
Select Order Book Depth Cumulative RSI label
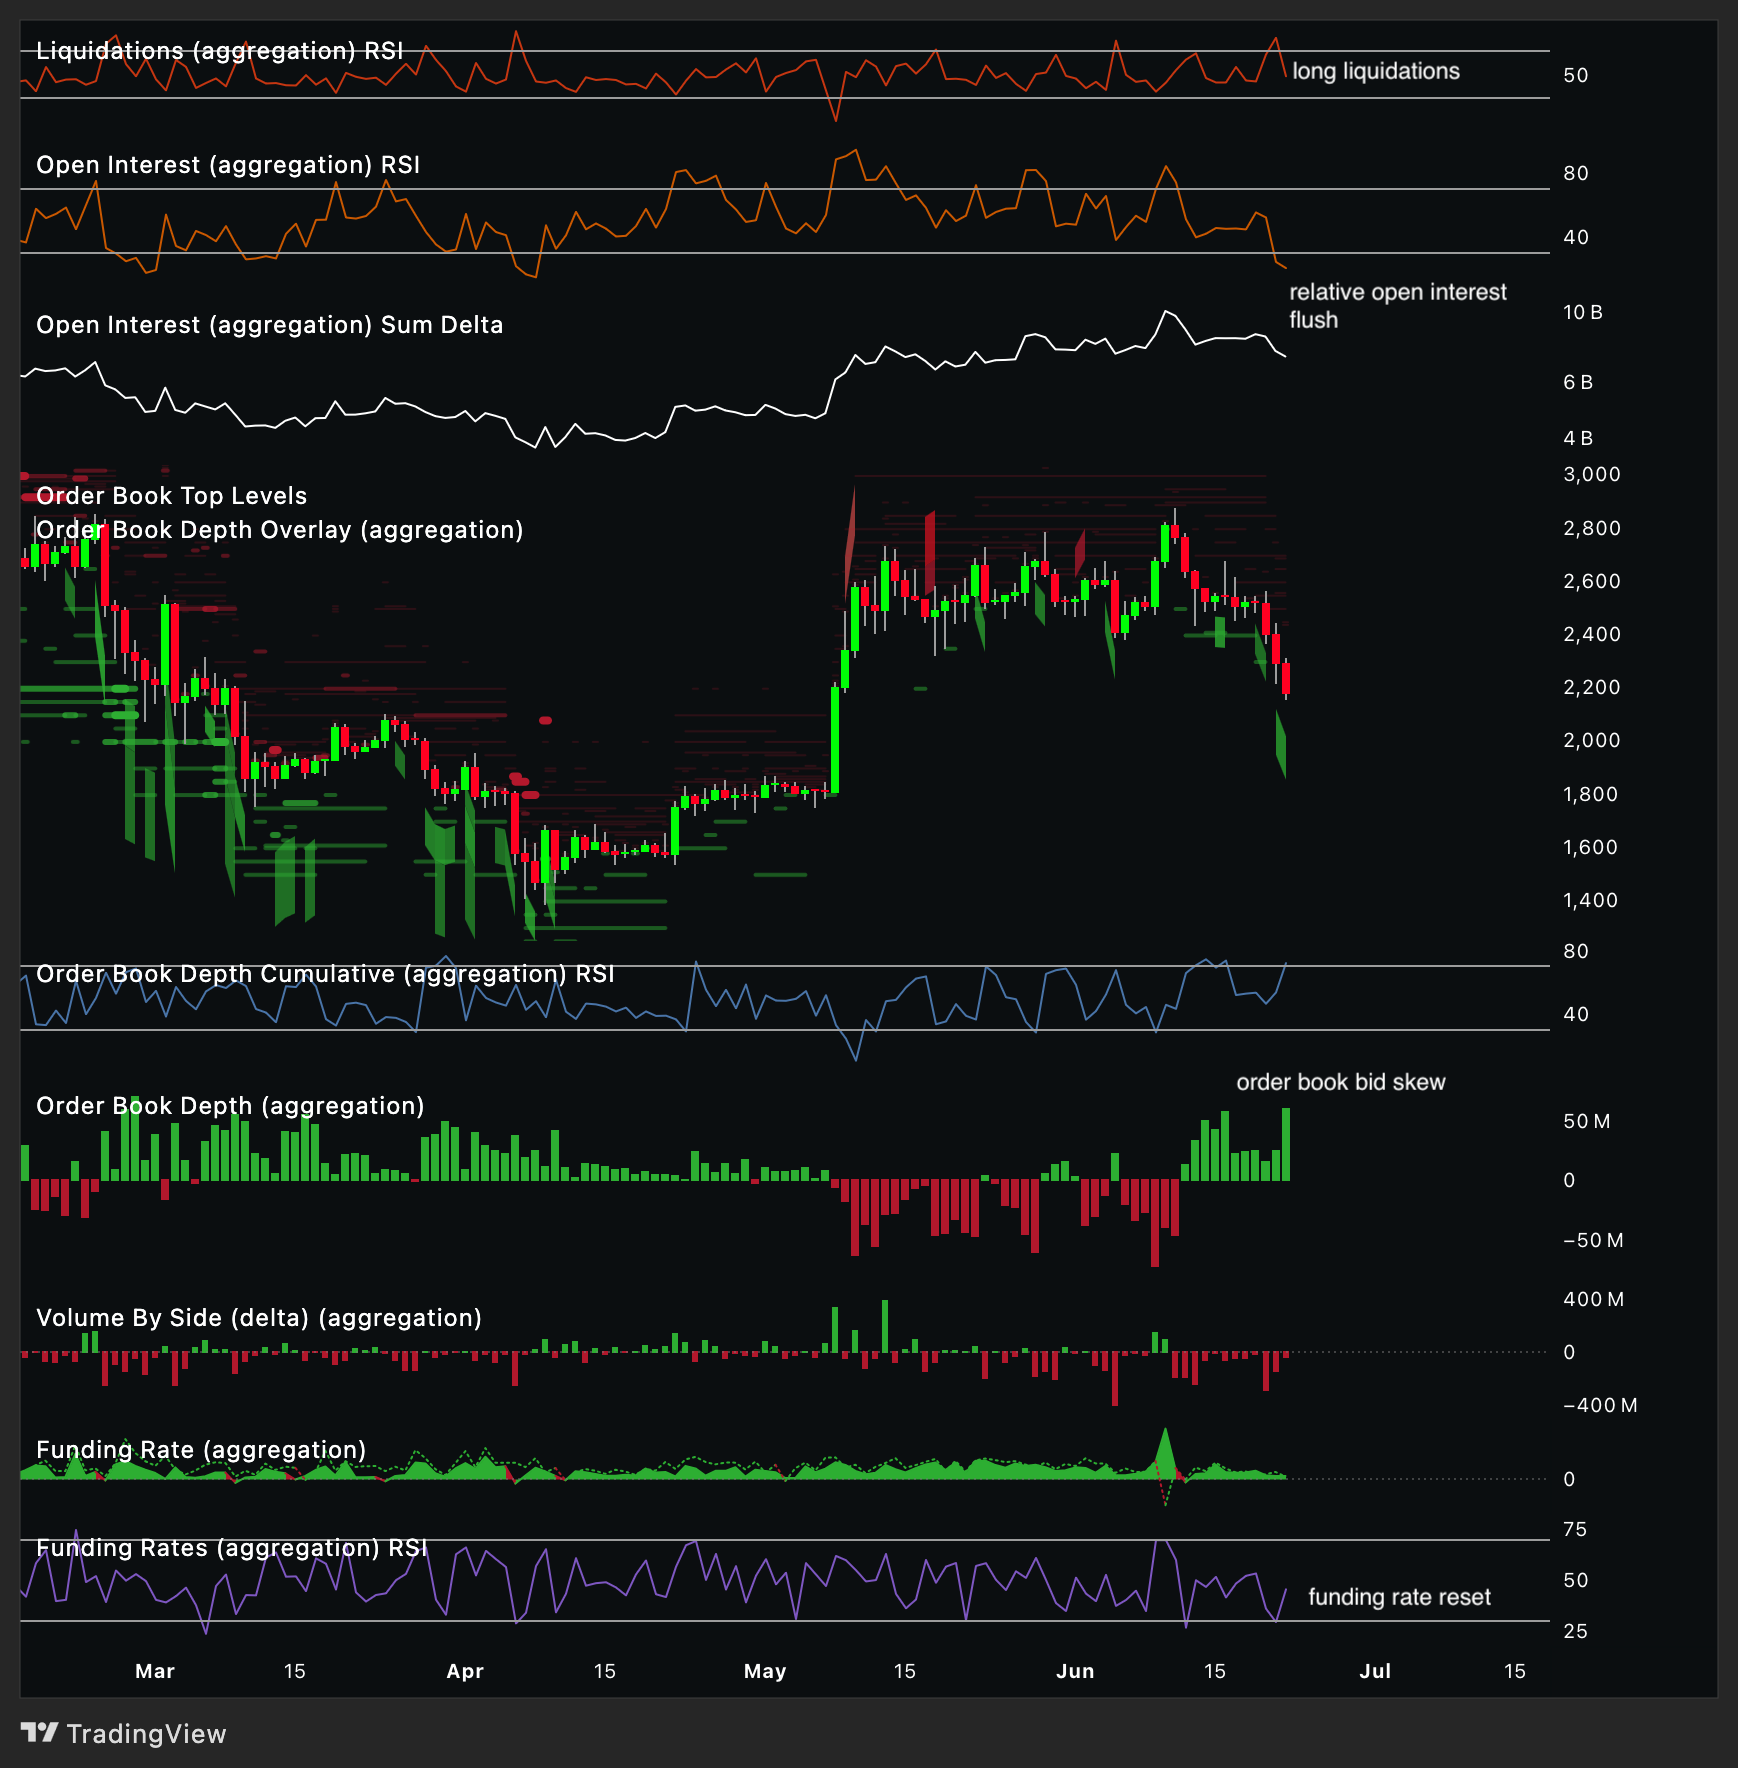(x=325, y=974)
